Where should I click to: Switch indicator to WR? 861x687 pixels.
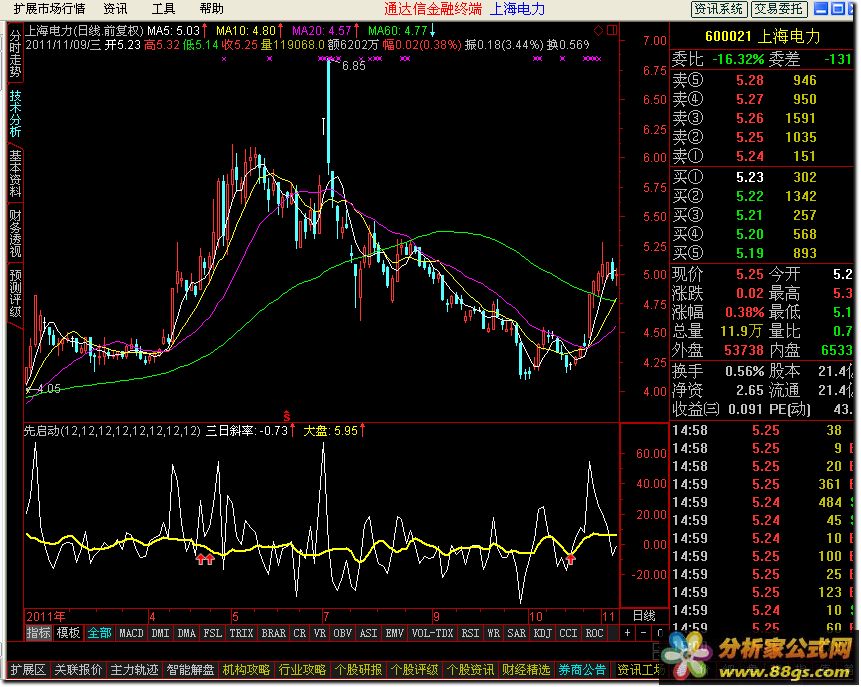494,633
